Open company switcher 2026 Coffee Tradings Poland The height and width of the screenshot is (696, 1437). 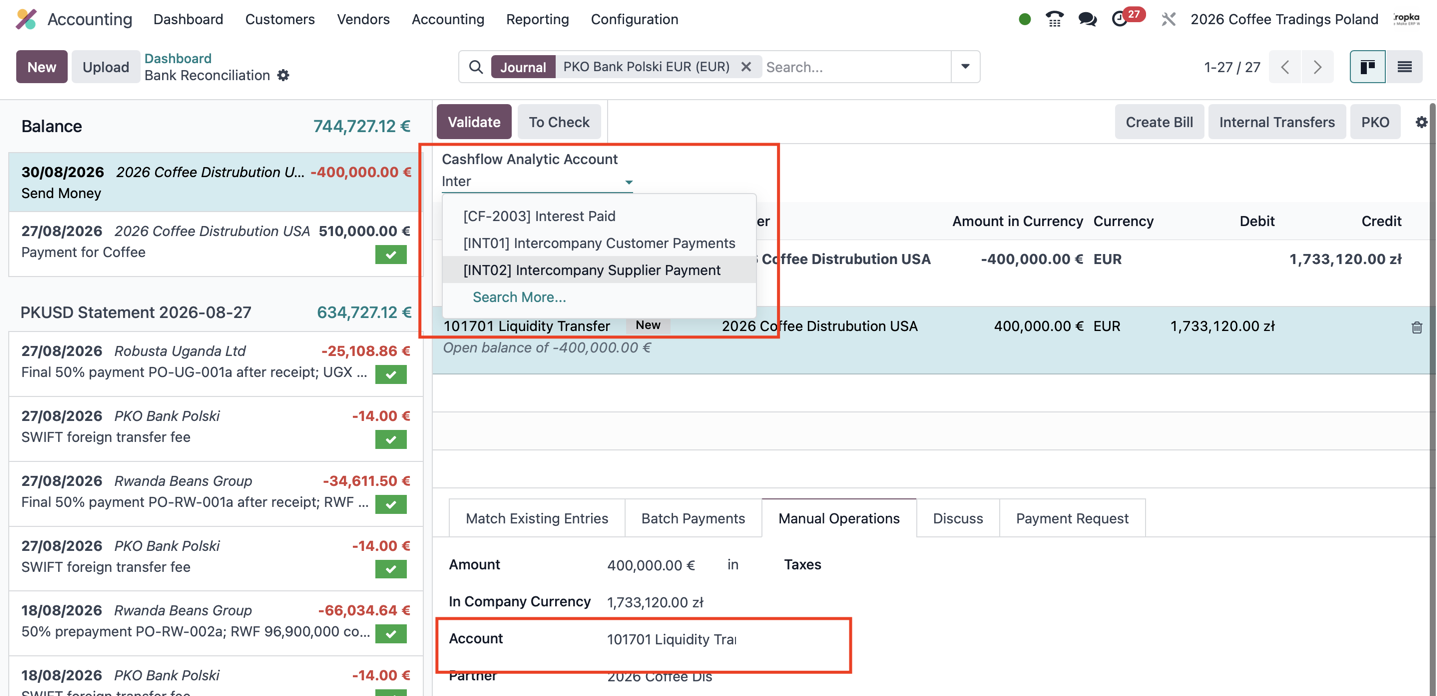pyautogui.click(x=1284, y=19)
